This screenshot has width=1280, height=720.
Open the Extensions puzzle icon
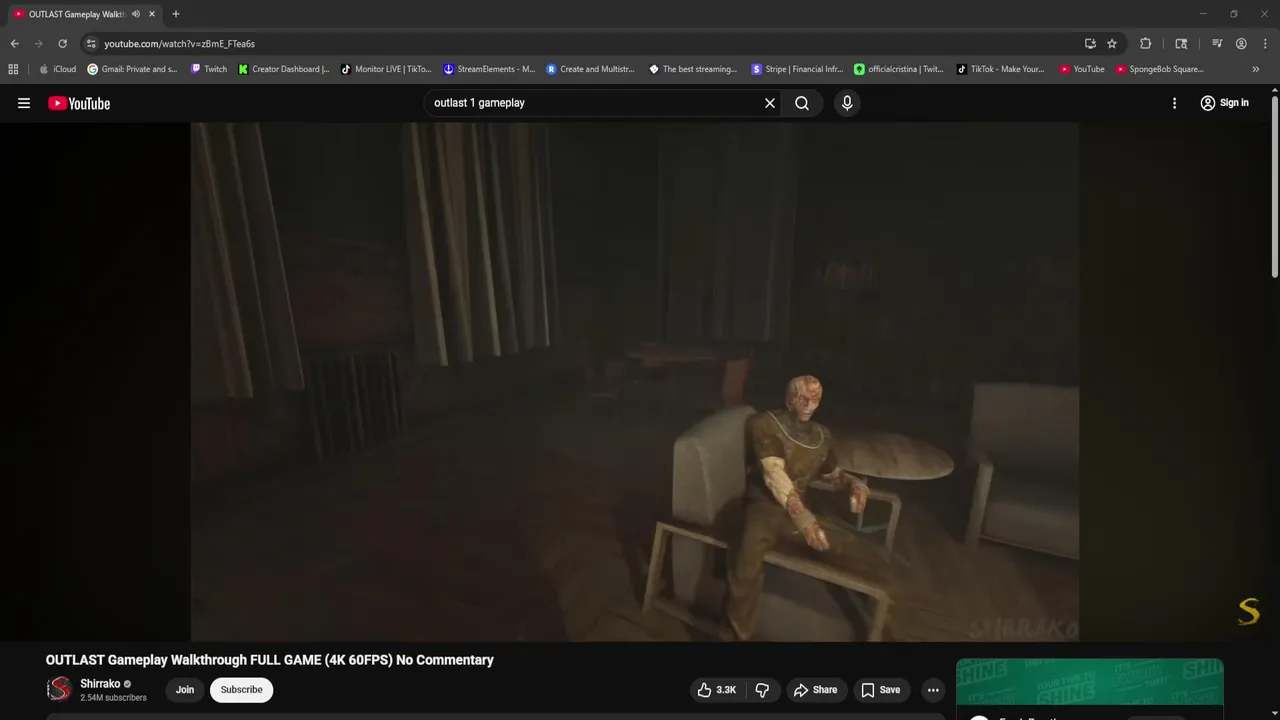[1146, 44]
